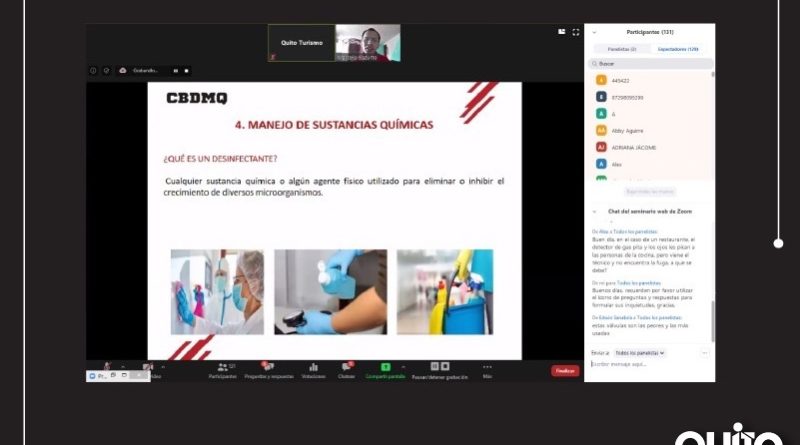Click the chat options ellipsis icon
This screenshot has width=800, height=445.
704,353
